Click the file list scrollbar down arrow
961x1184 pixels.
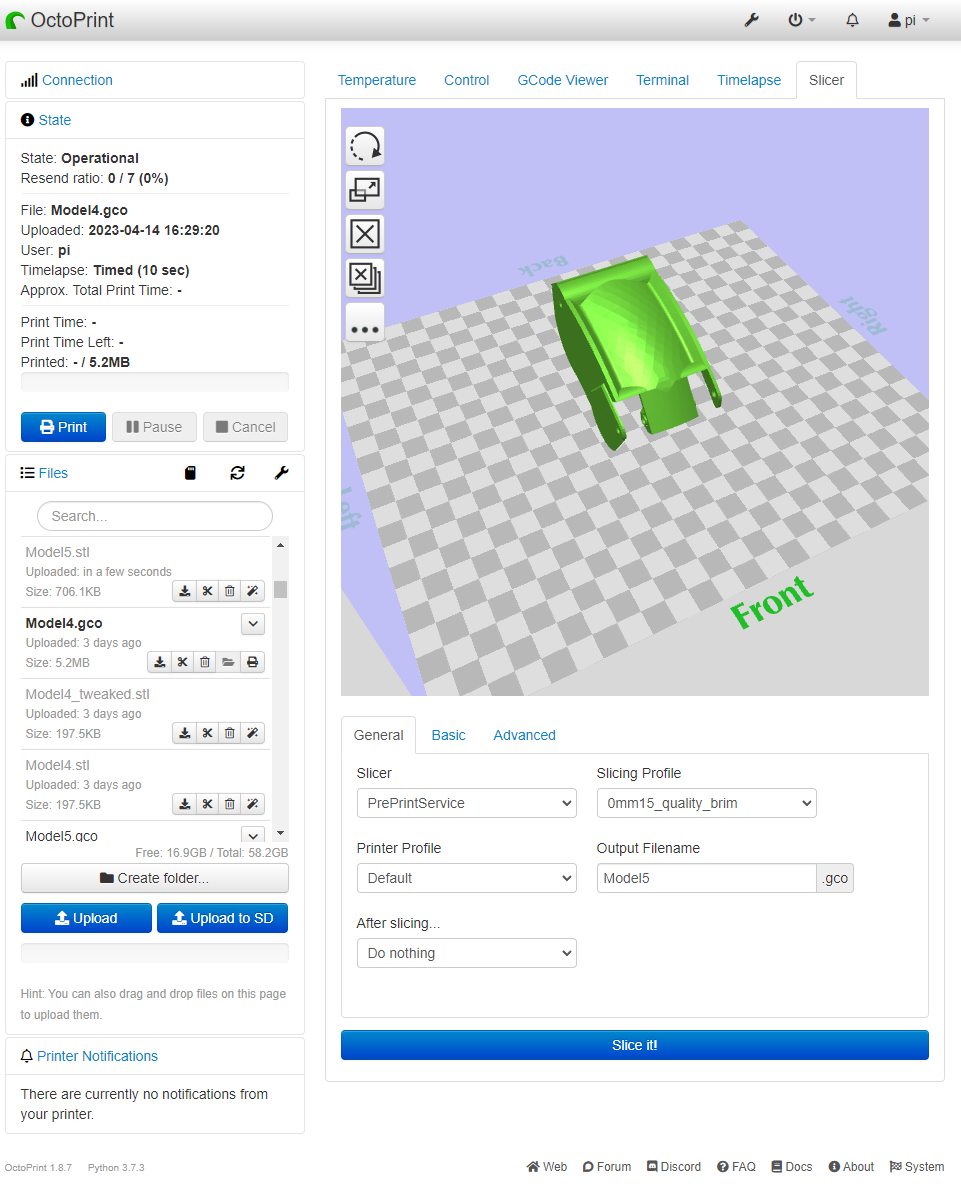tap(280, 834)
